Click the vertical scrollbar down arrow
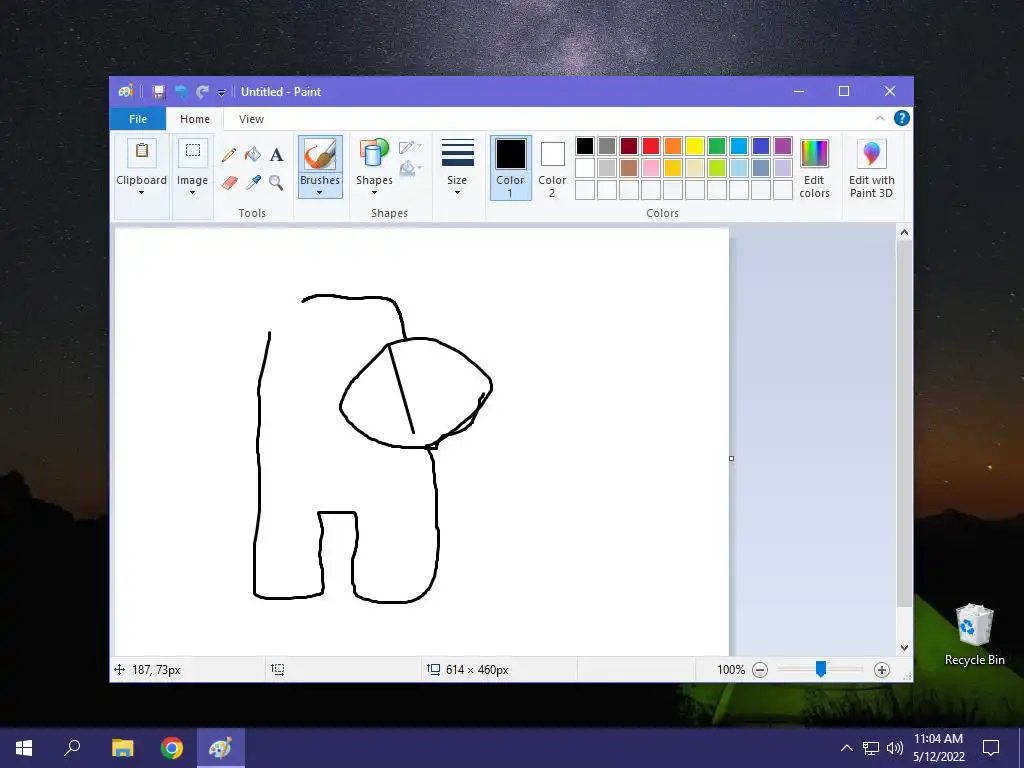 pyautogui.click(x=904, y=648)
